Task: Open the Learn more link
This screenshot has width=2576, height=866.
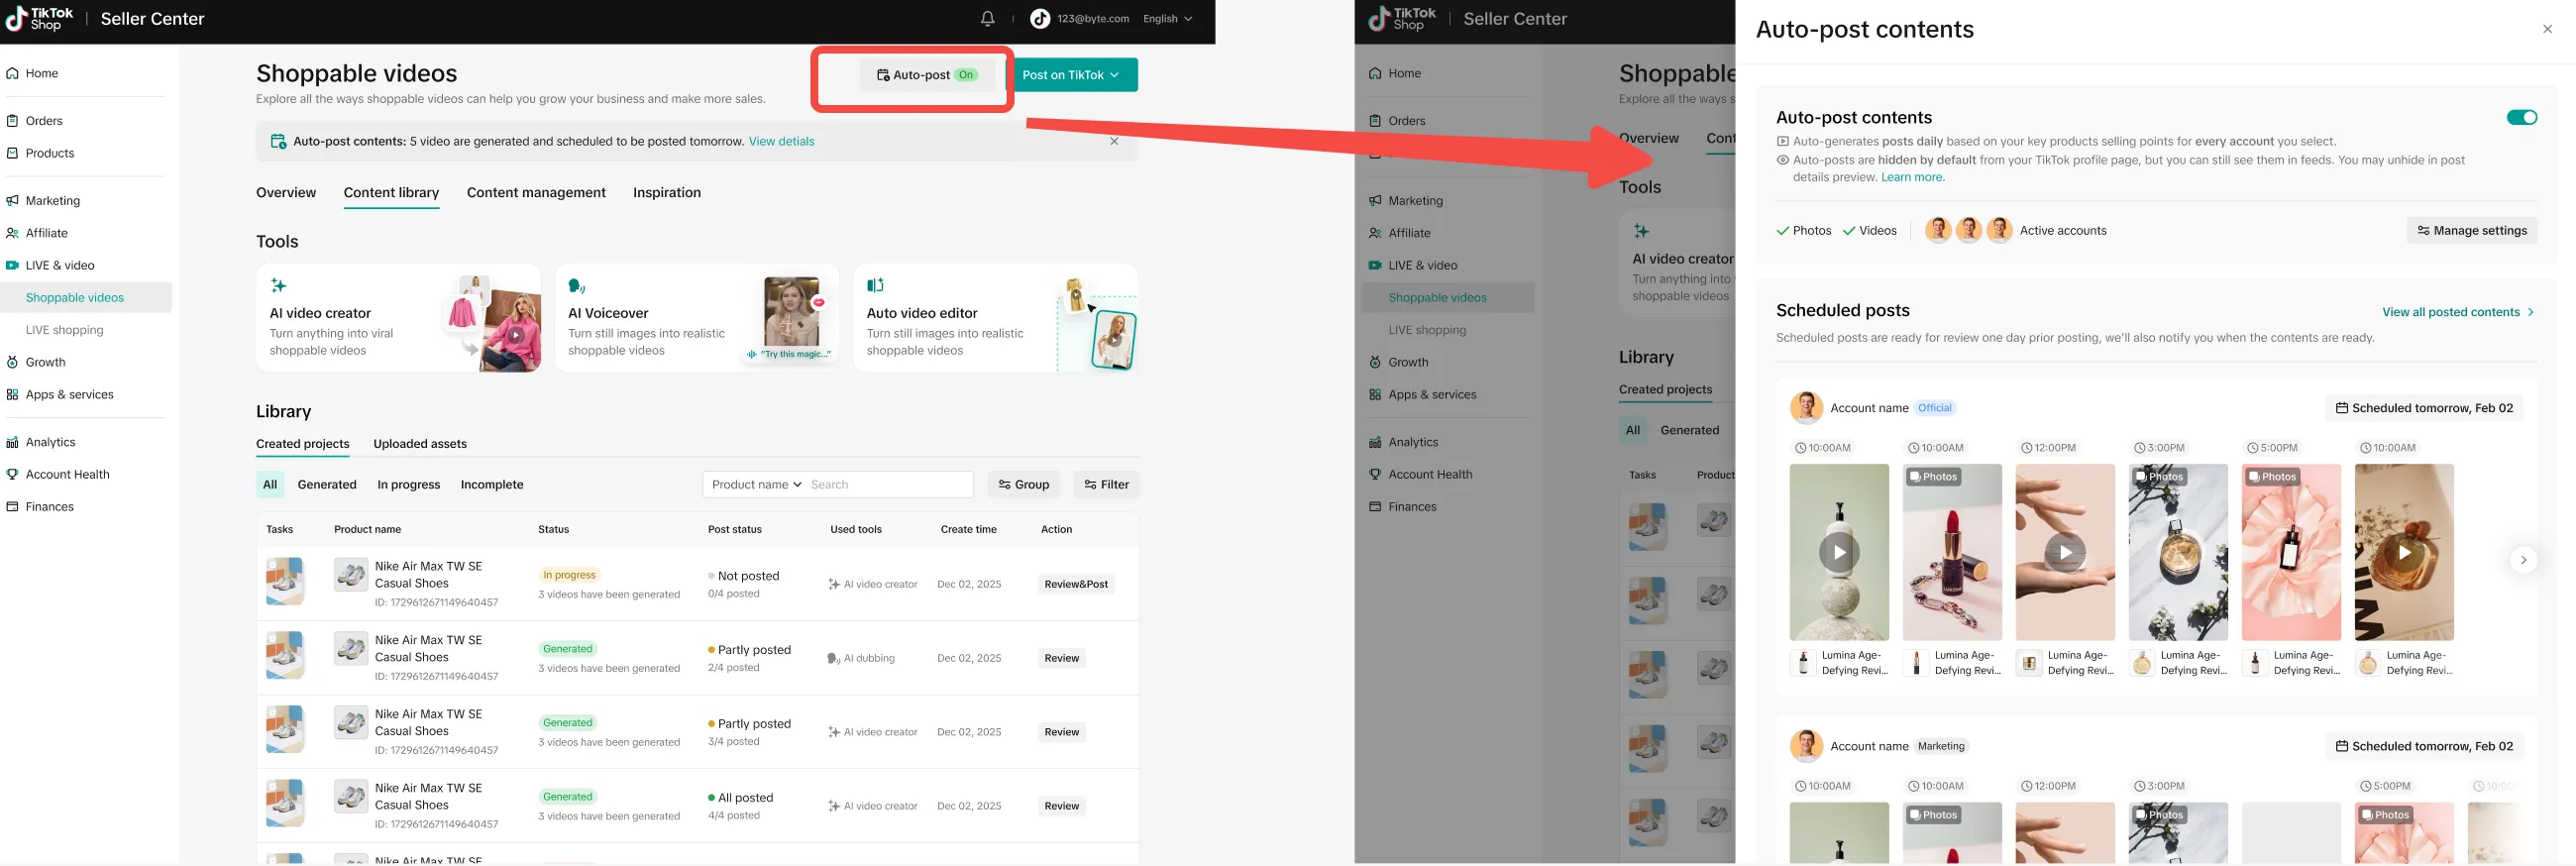Action: coord(1912,177)
